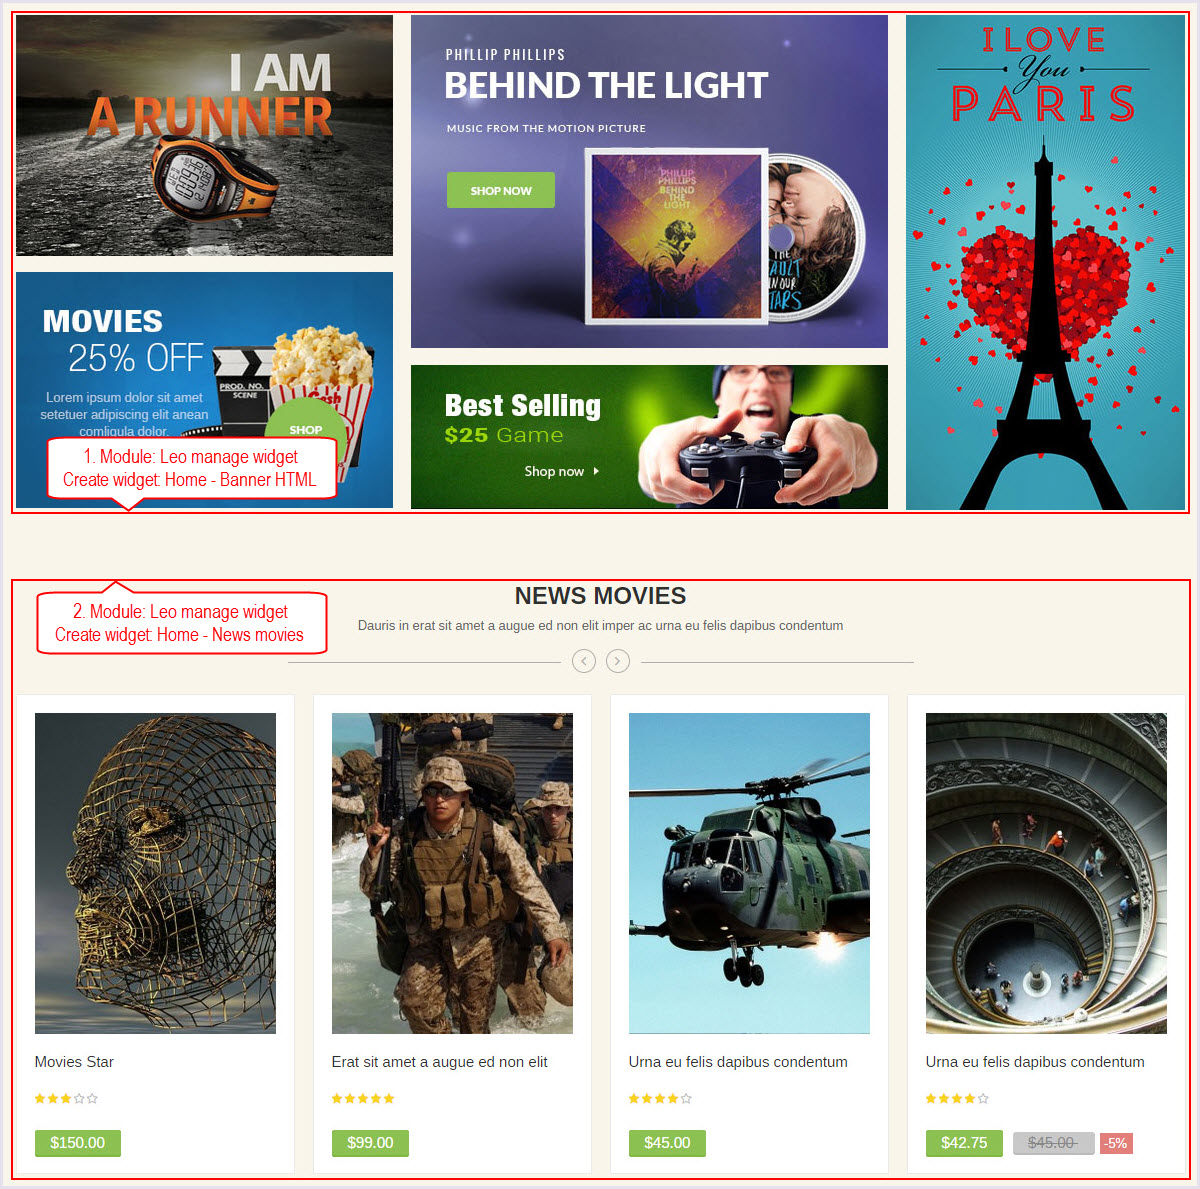
Task: Click the Dauris in erat sit amet description
Action: click(600, 626)
